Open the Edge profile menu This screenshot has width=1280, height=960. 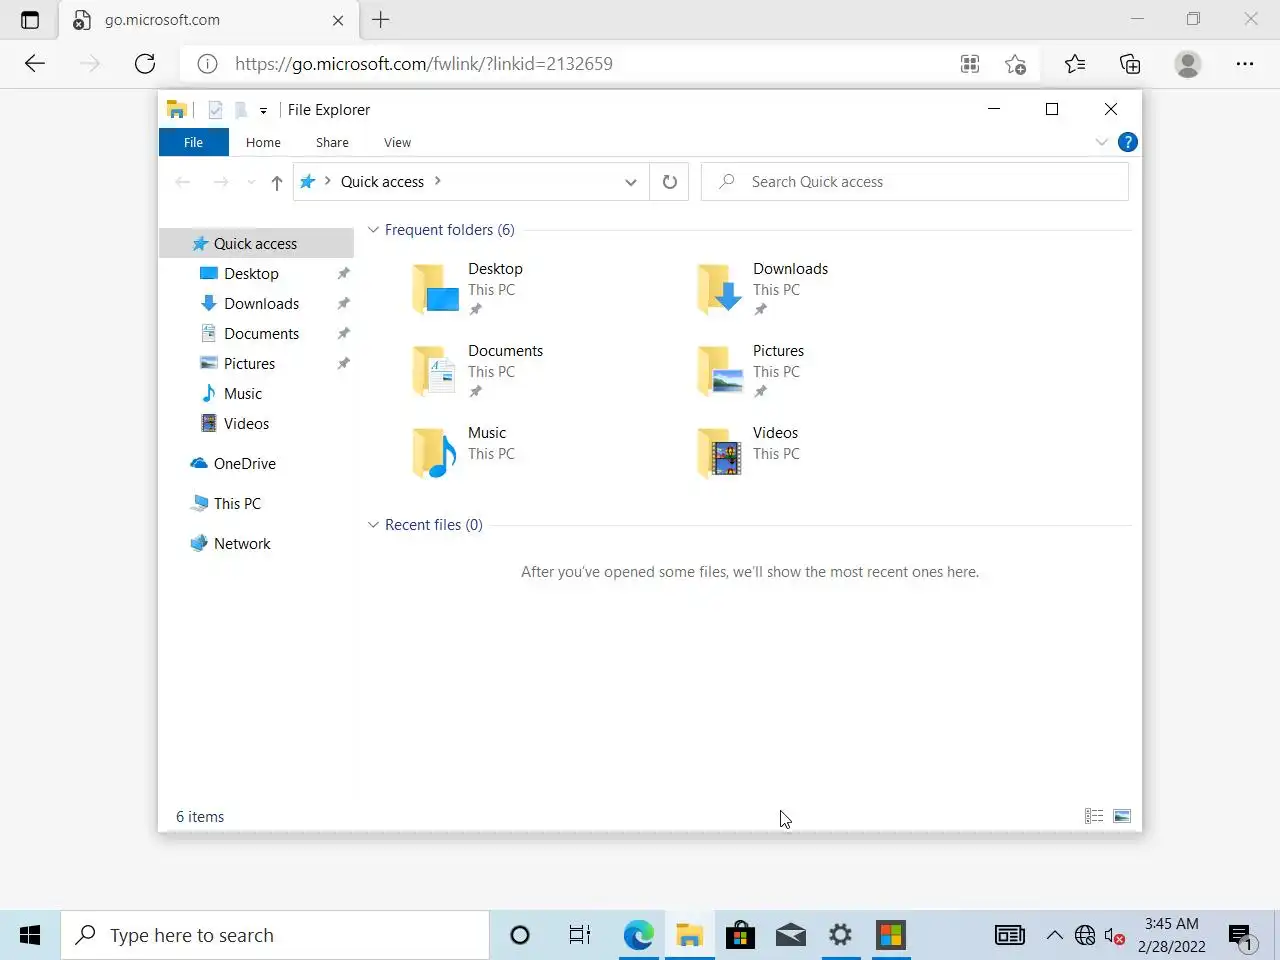click(x=1188, y=64)
